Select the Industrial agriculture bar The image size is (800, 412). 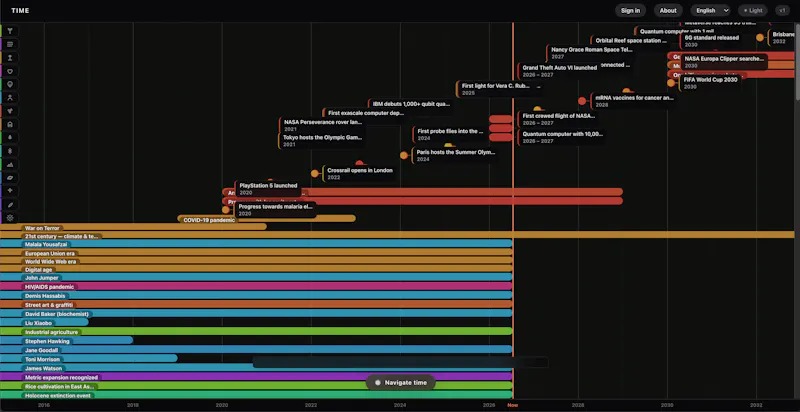[x=256, y=331]
